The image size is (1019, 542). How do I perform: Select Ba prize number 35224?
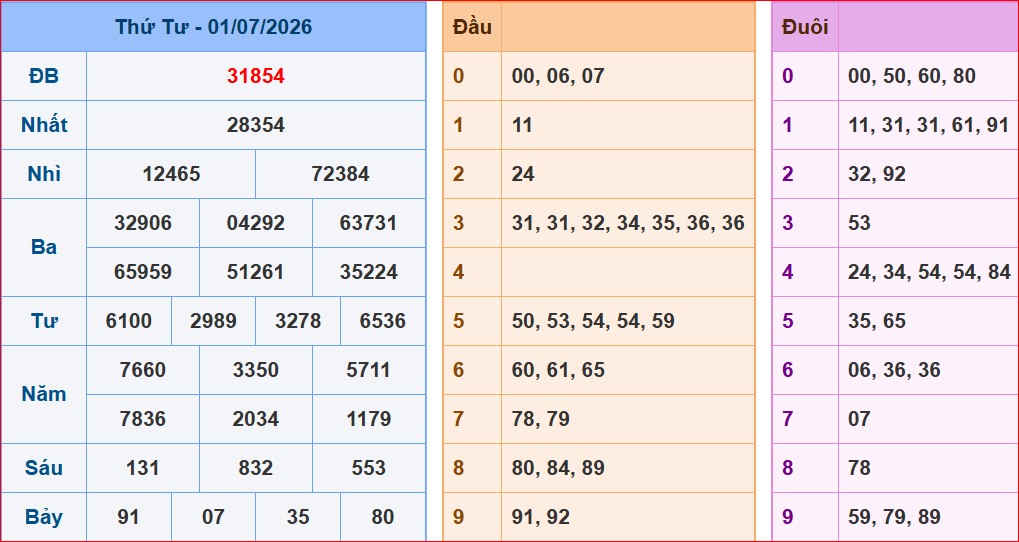(368, 272)
